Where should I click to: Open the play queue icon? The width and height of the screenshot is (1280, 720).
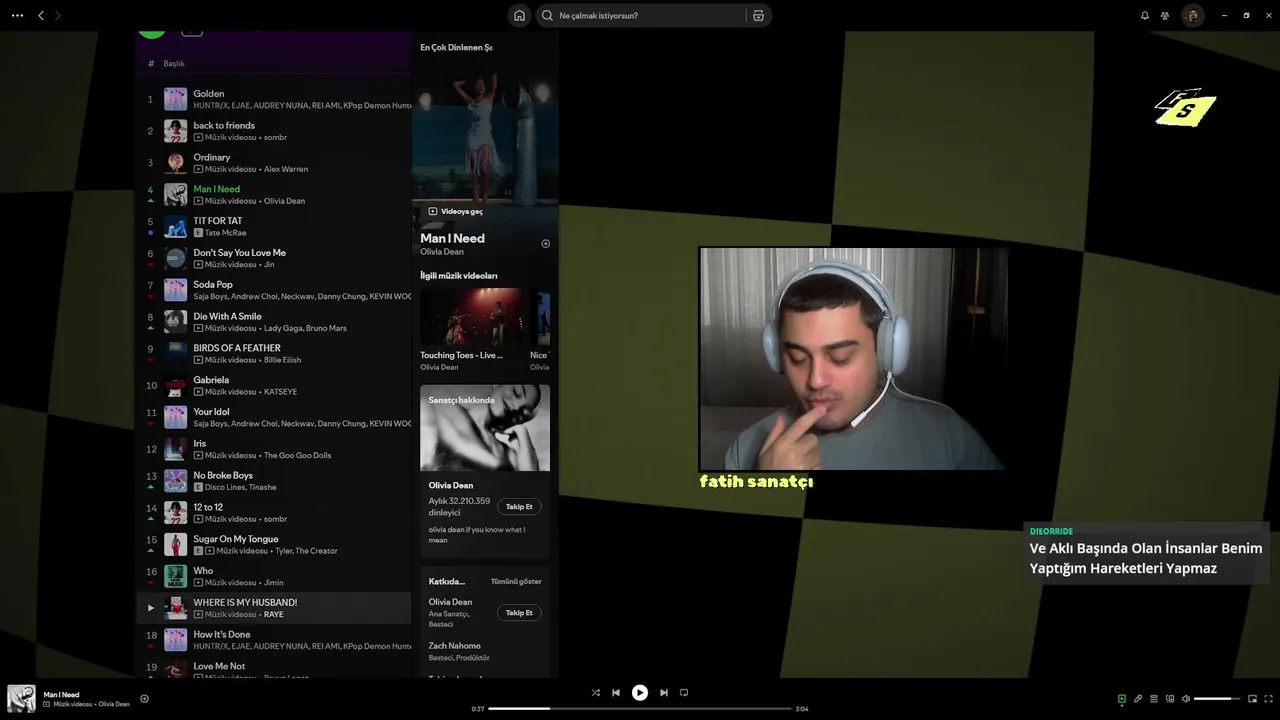tap(1154, 699)
